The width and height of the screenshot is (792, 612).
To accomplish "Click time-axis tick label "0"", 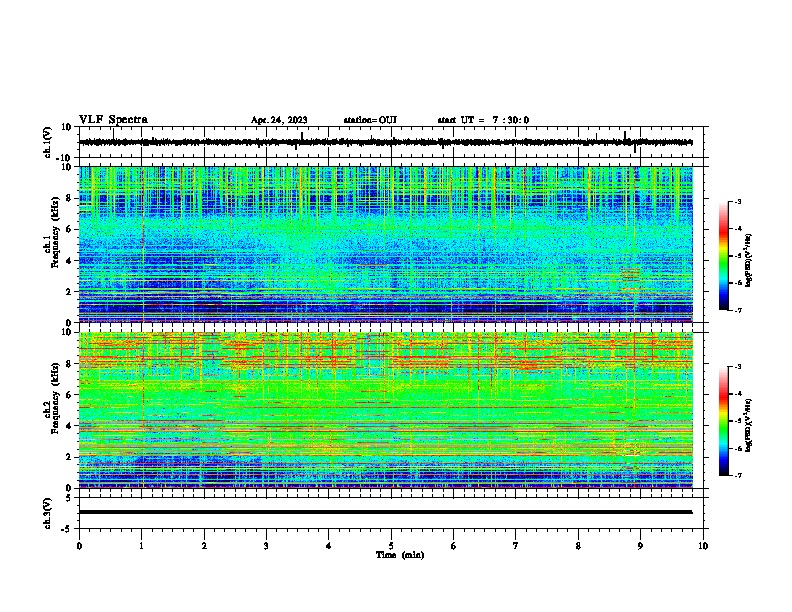I will (79, 546).
